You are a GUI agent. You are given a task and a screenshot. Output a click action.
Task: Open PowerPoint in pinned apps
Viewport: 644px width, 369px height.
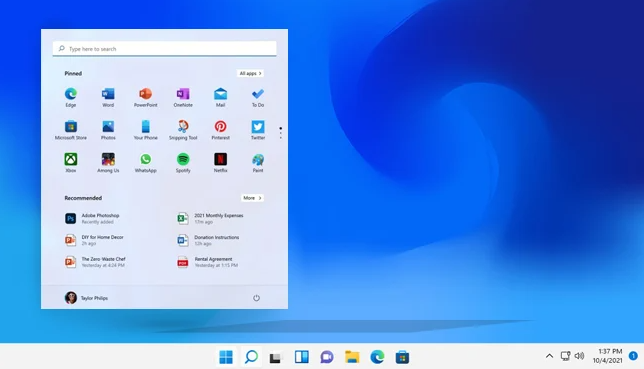tap(145, 97)
